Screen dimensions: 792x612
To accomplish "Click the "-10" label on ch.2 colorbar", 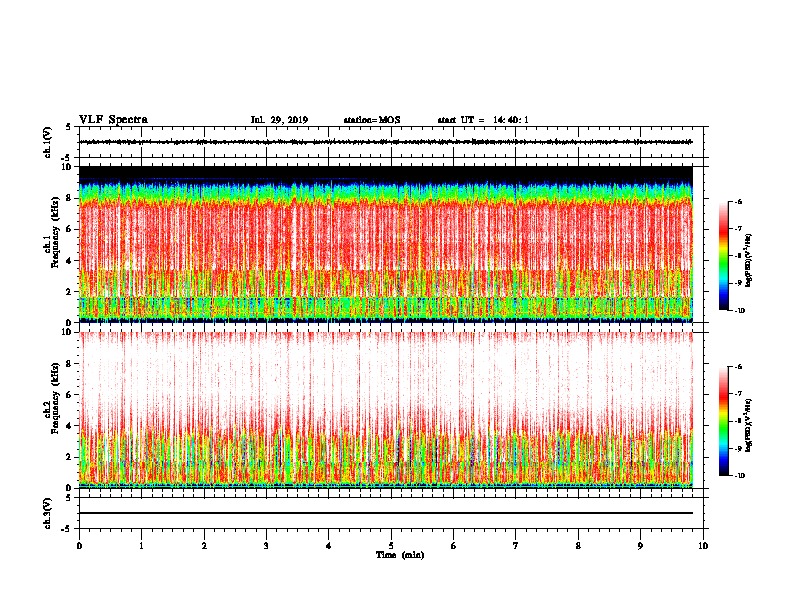I will [739, 476].
